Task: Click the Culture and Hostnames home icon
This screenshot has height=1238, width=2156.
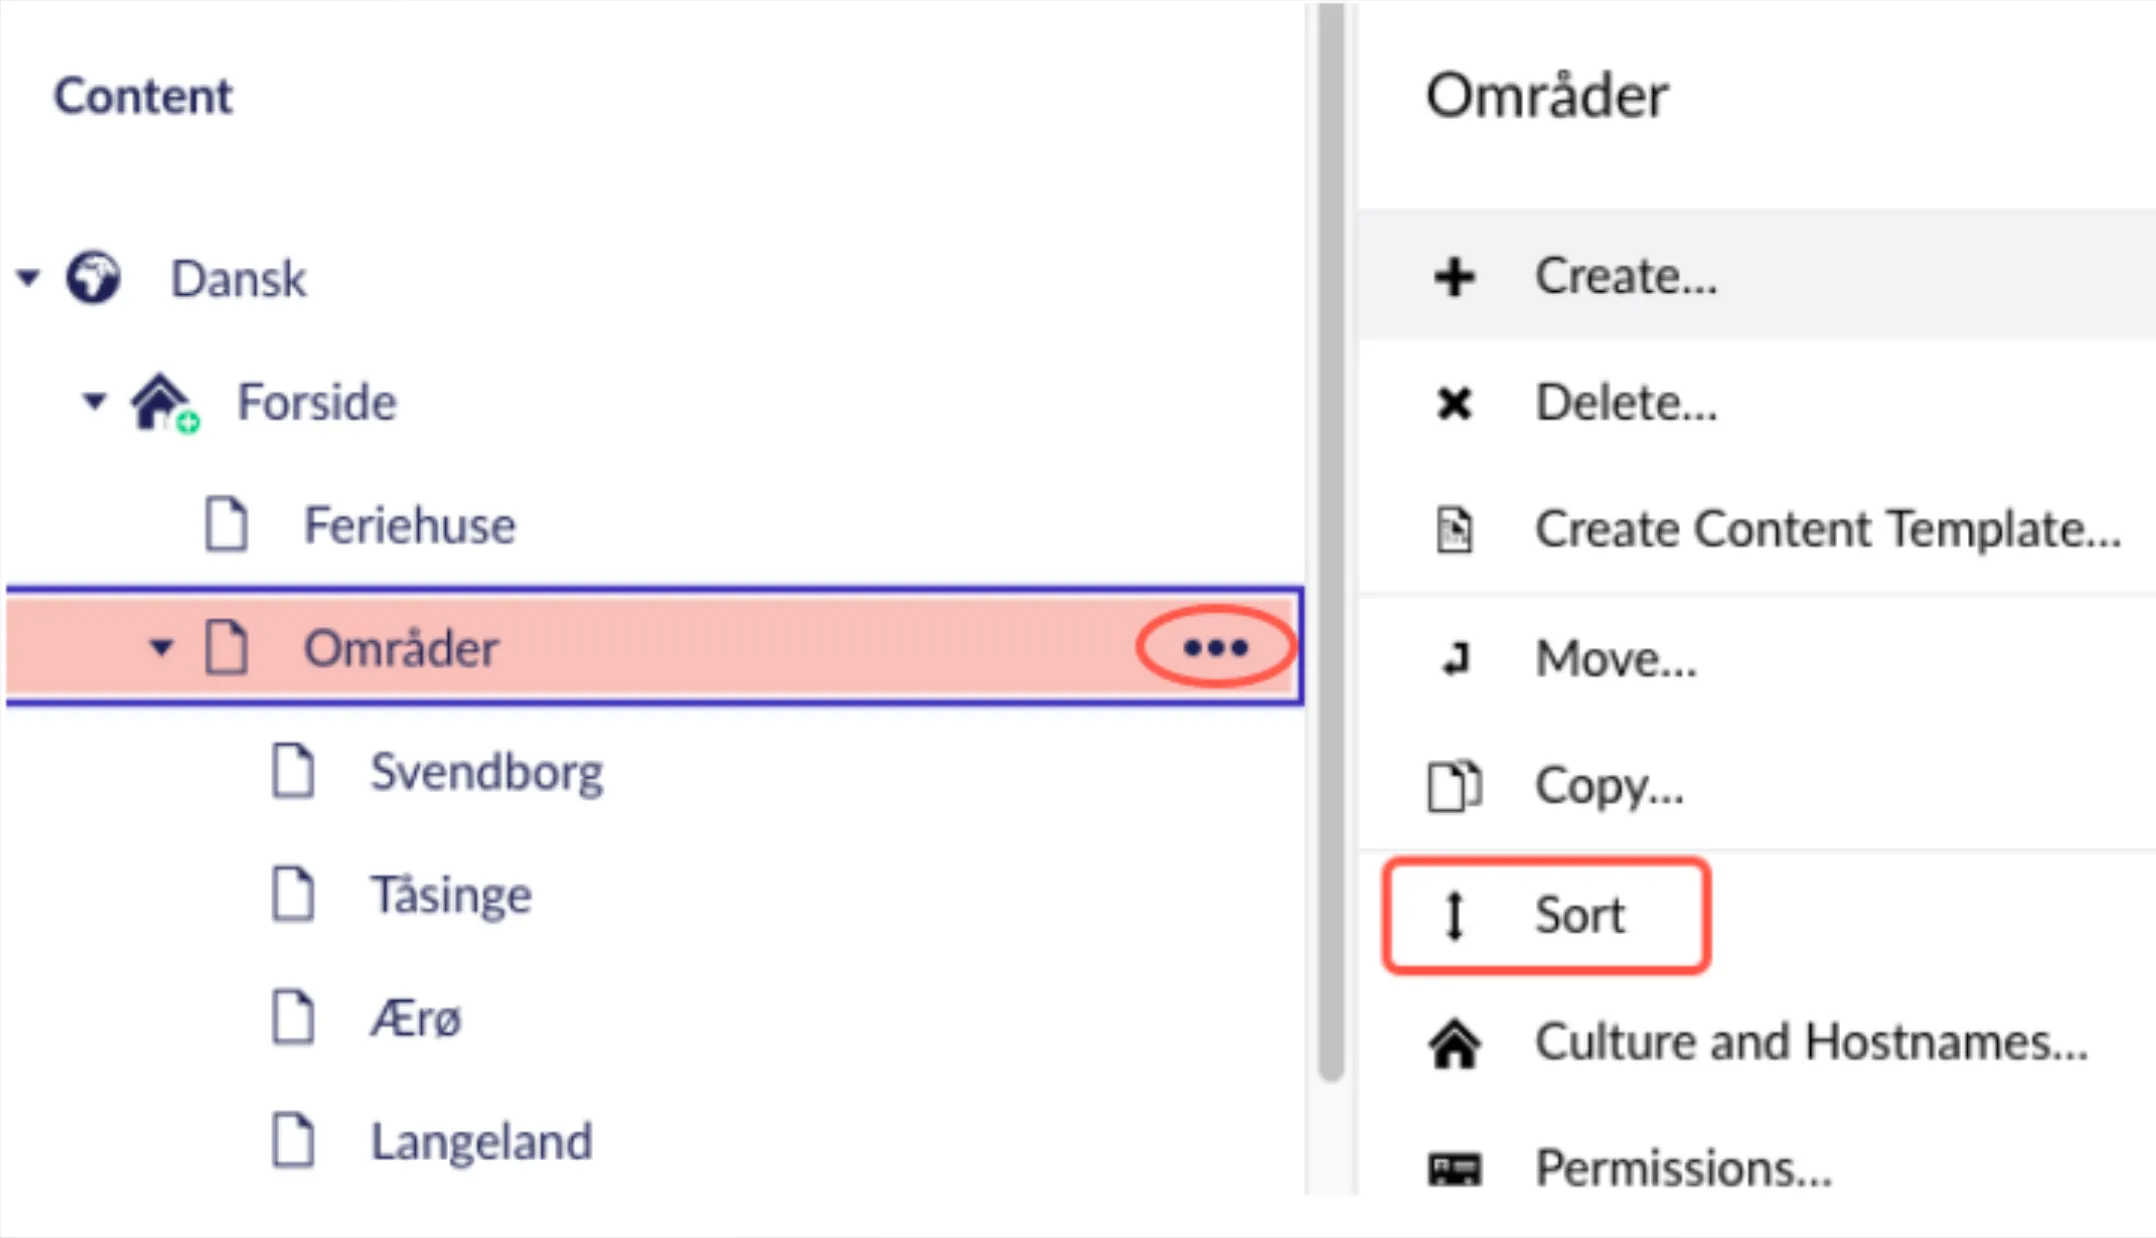Action: click(x=1454, y=1043)
